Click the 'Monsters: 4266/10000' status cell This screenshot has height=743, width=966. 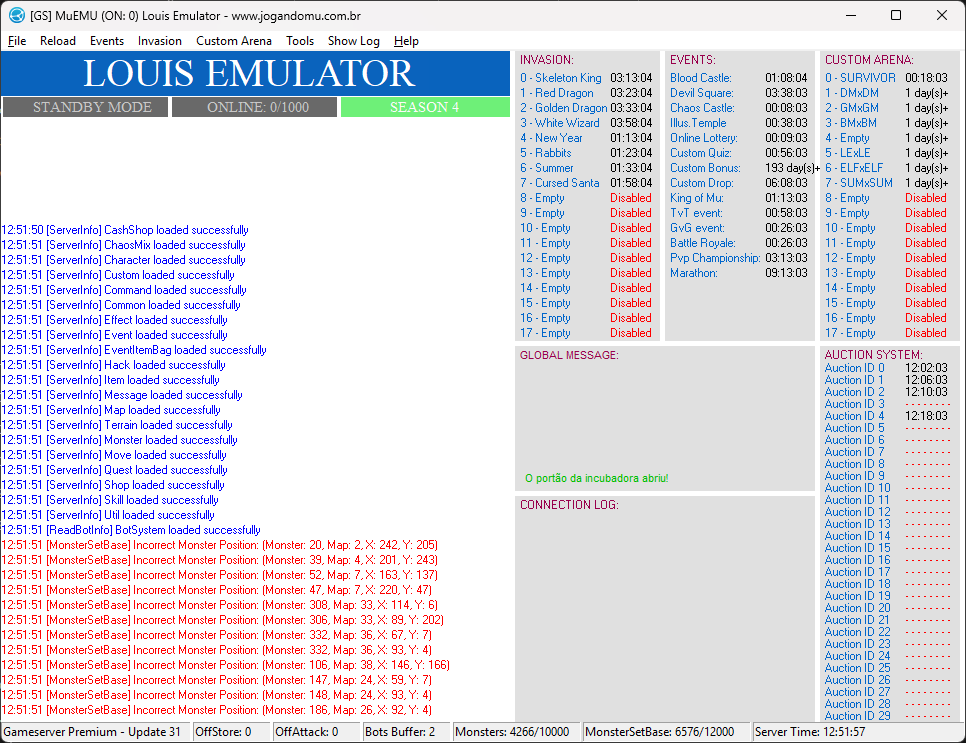tap(517, 732)
